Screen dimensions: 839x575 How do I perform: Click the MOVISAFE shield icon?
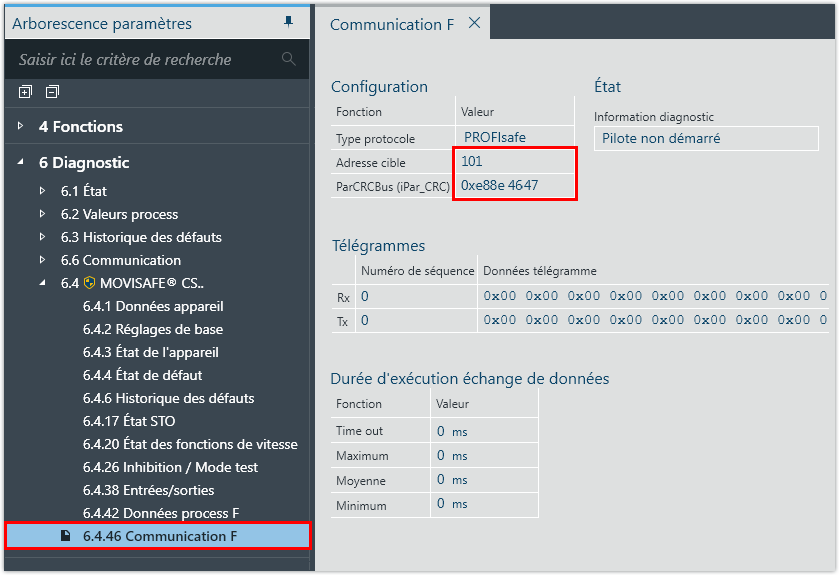(89, 283)
